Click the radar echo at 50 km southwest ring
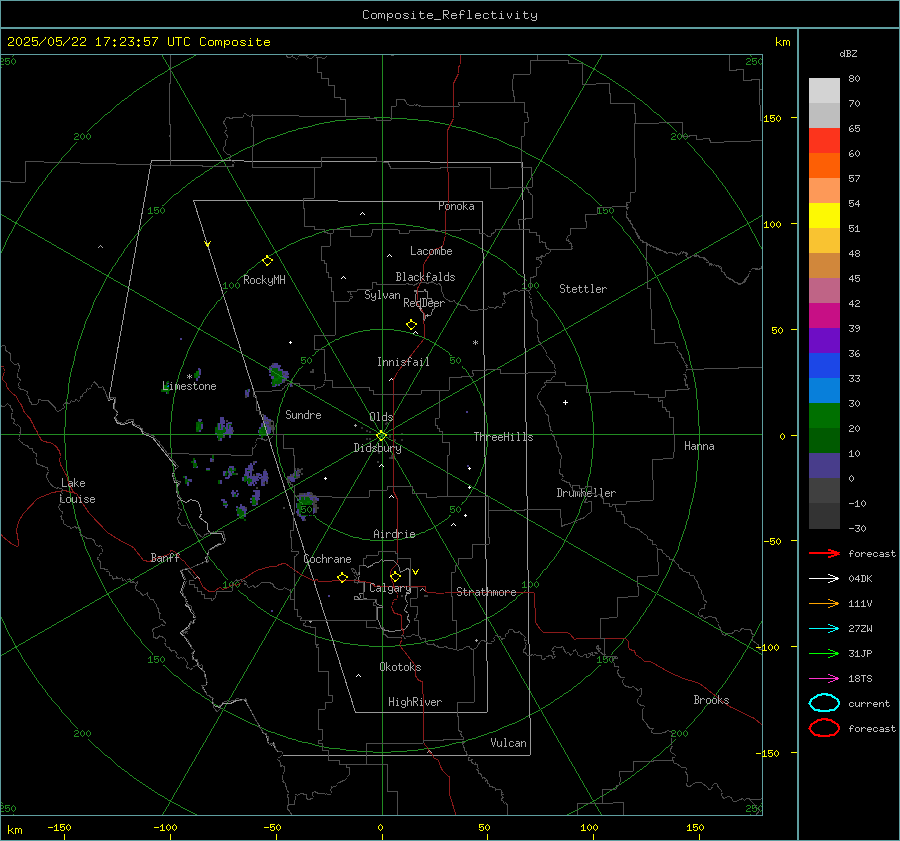Viewport: 900px width, 841px height. pos(307,505)
